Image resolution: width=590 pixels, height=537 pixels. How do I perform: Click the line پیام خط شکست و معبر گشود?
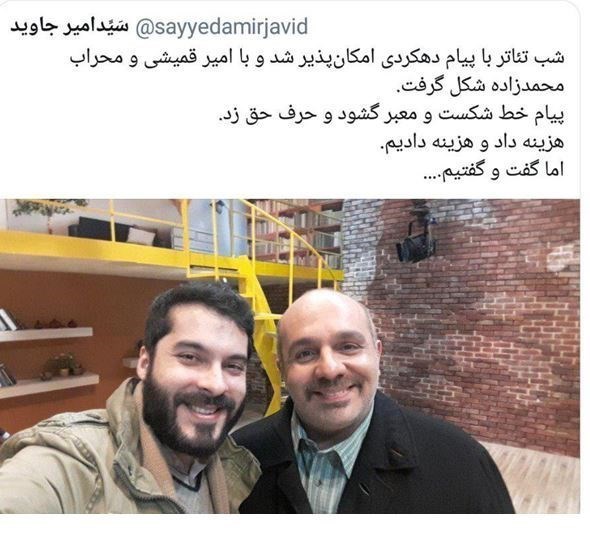tap(391, 115)
